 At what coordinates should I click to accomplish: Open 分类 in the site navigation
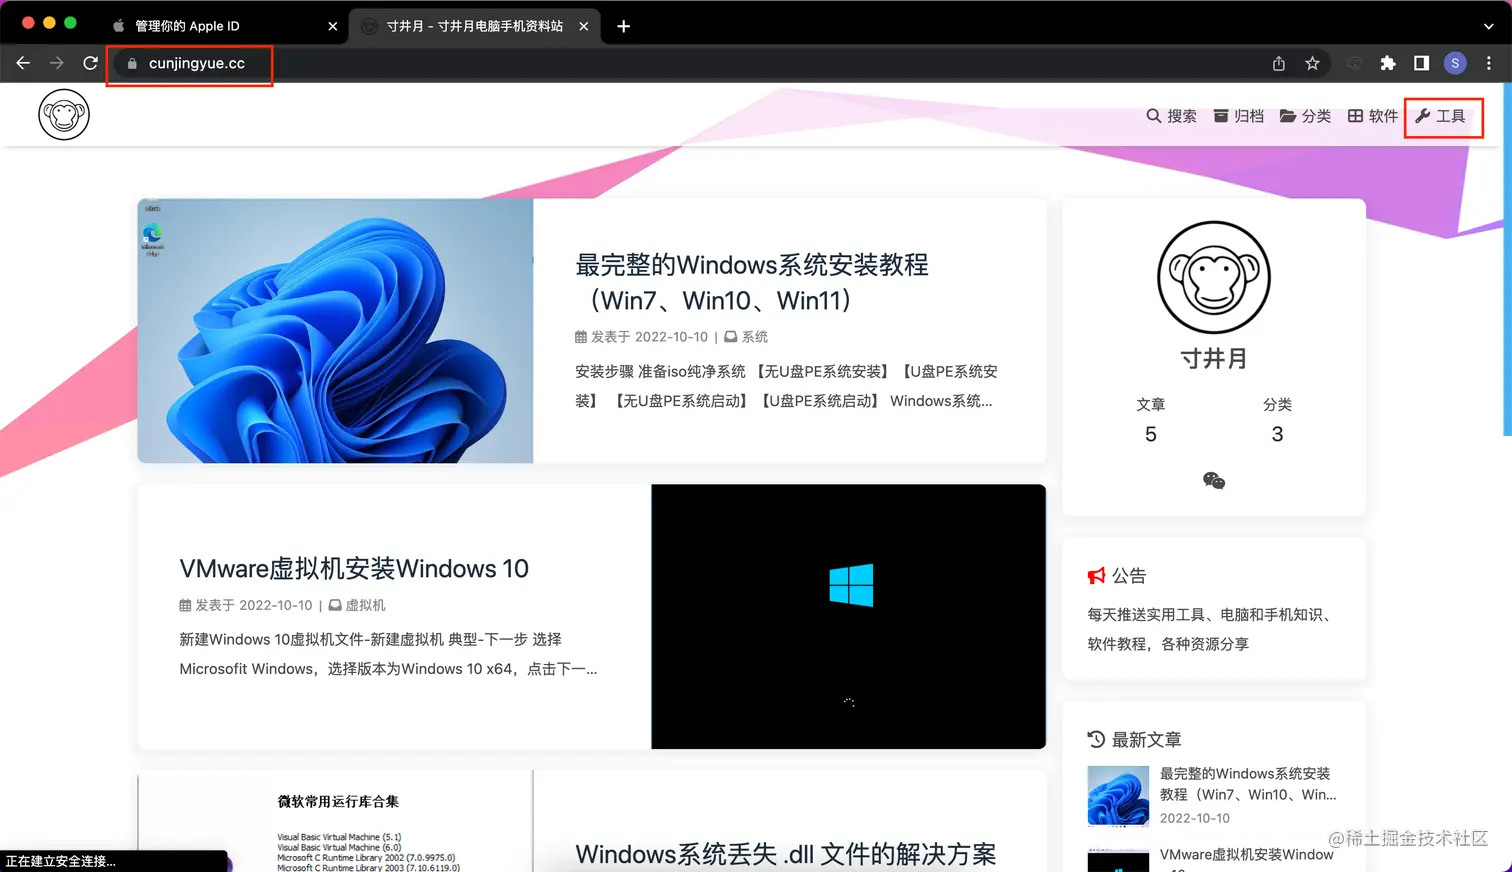(1306, 116)
